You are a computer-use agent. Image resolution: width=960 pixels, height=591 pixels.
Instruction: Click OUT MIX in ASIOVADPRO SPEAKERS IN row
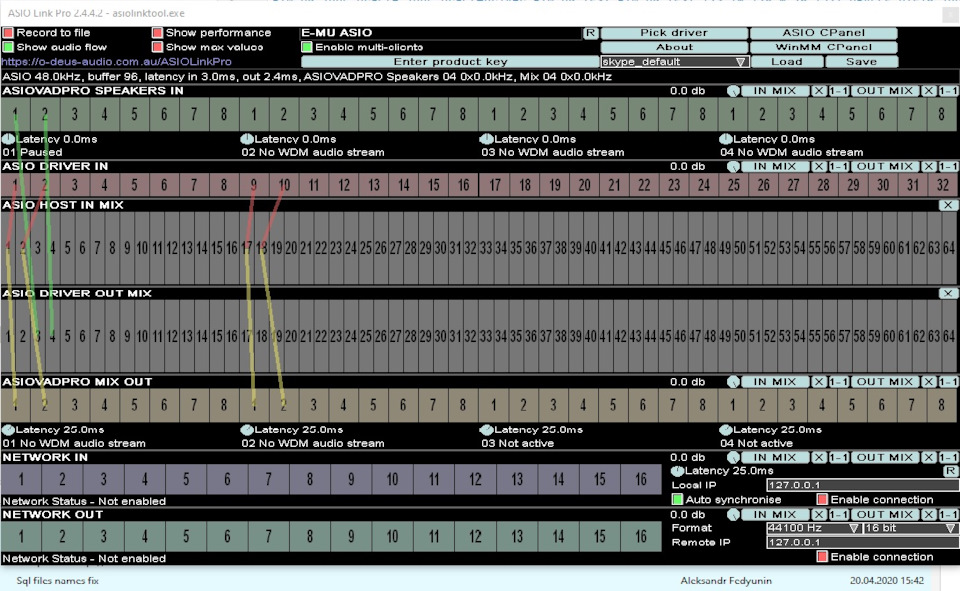click(885, 91)
